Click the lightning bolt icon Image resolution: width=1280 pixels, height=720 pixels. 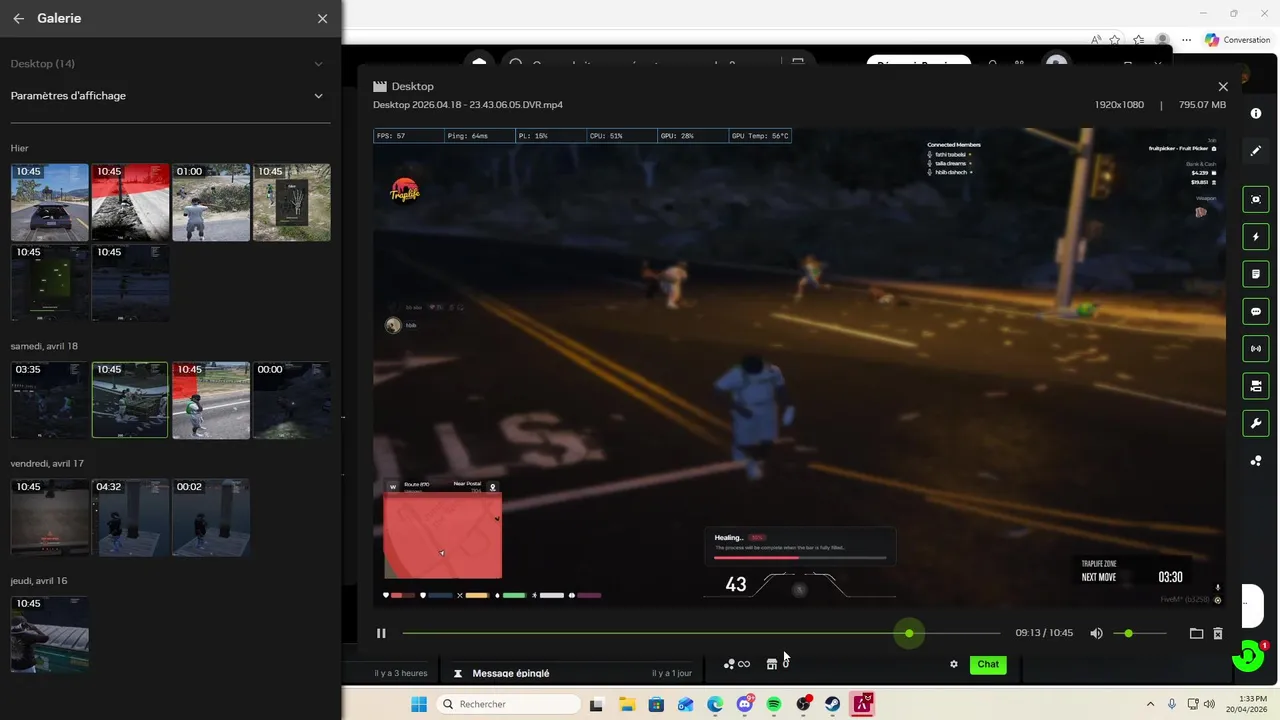point(1256,237)
